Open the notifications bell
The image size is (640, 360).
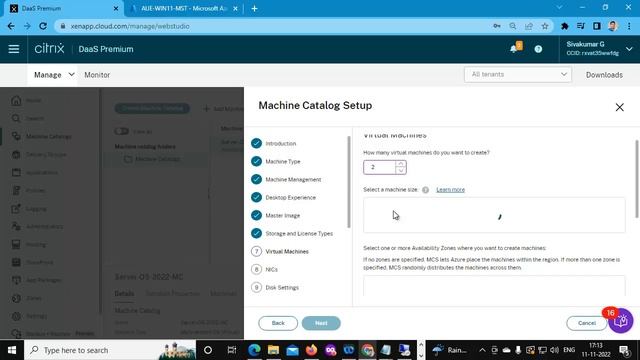pyautogui.click(x=513, y=49)
